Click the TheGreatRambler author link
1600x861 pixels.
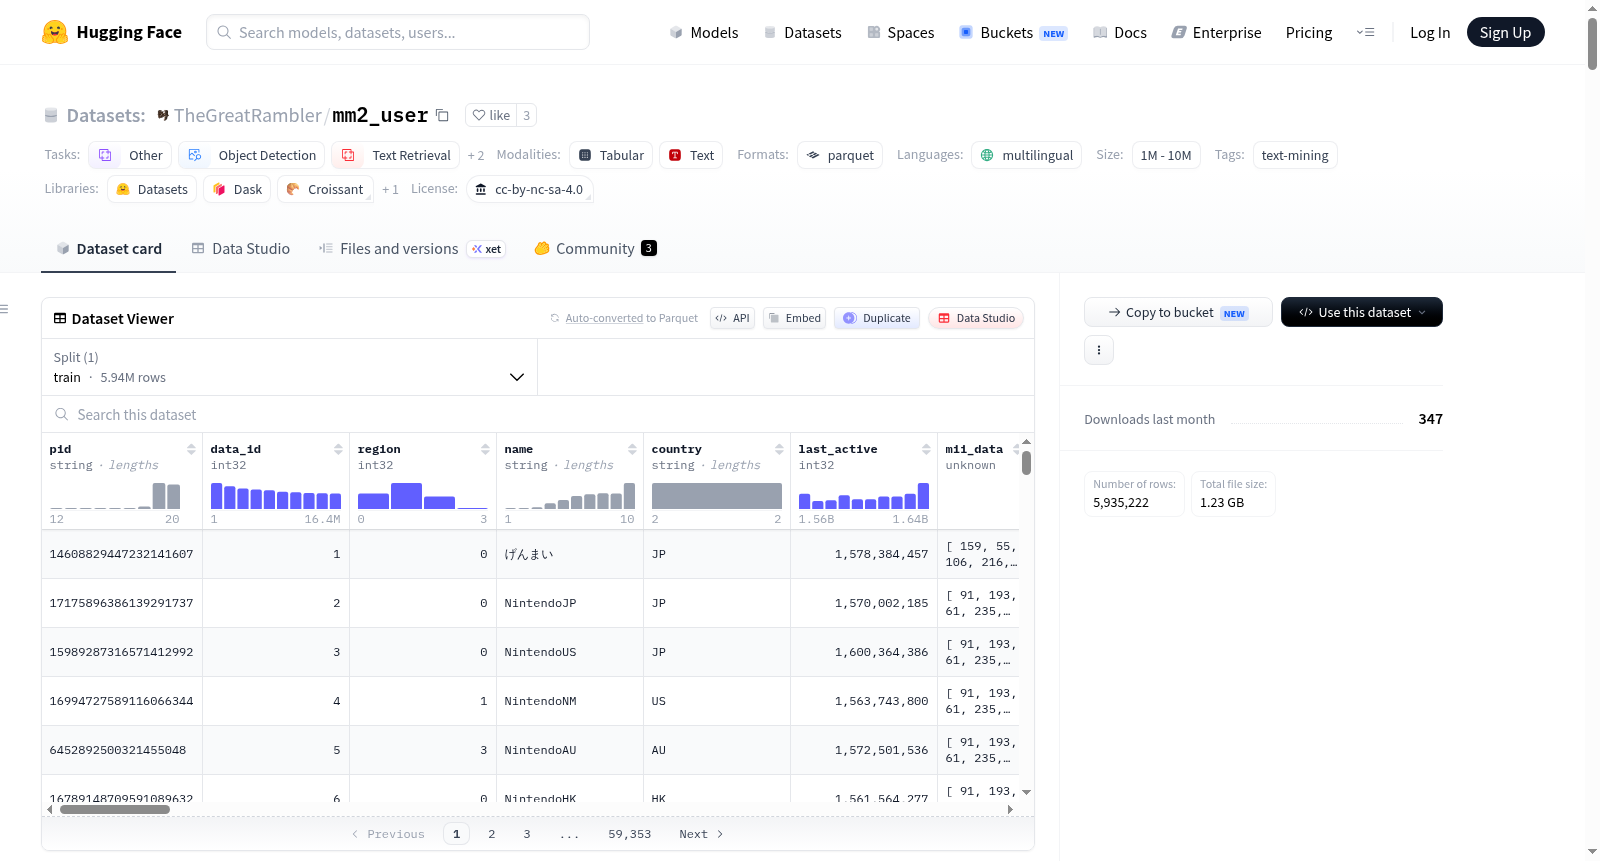pos(248,115)
